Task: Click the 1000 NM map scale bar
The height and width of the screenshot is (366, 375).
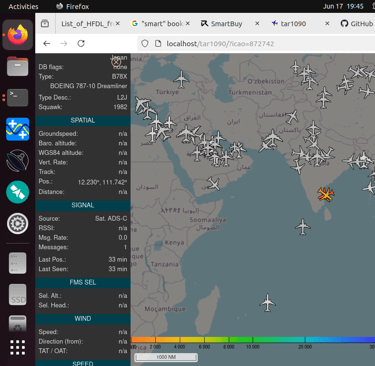Action: point(166,357)
